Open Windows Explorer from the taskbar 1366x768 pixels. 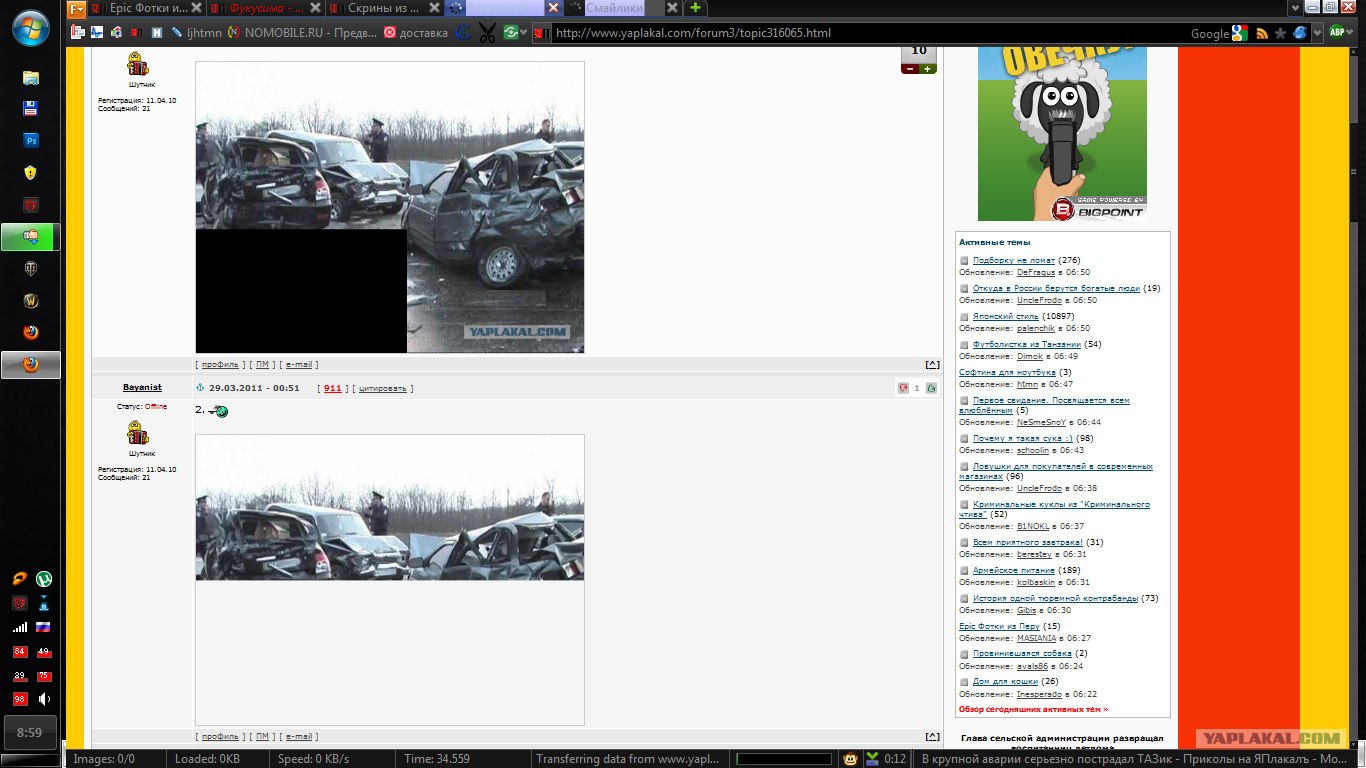point(31,78)
